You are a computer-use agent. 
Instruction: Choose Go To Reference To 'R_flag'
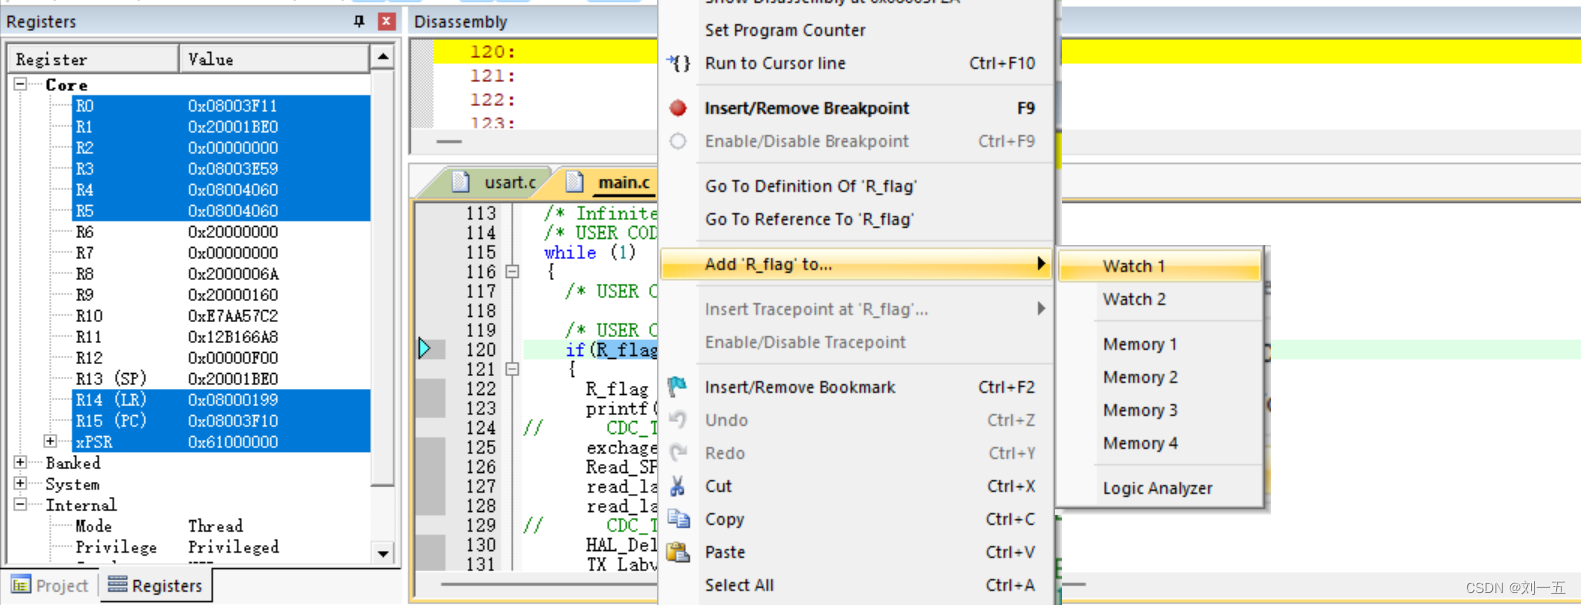(809, 219)
